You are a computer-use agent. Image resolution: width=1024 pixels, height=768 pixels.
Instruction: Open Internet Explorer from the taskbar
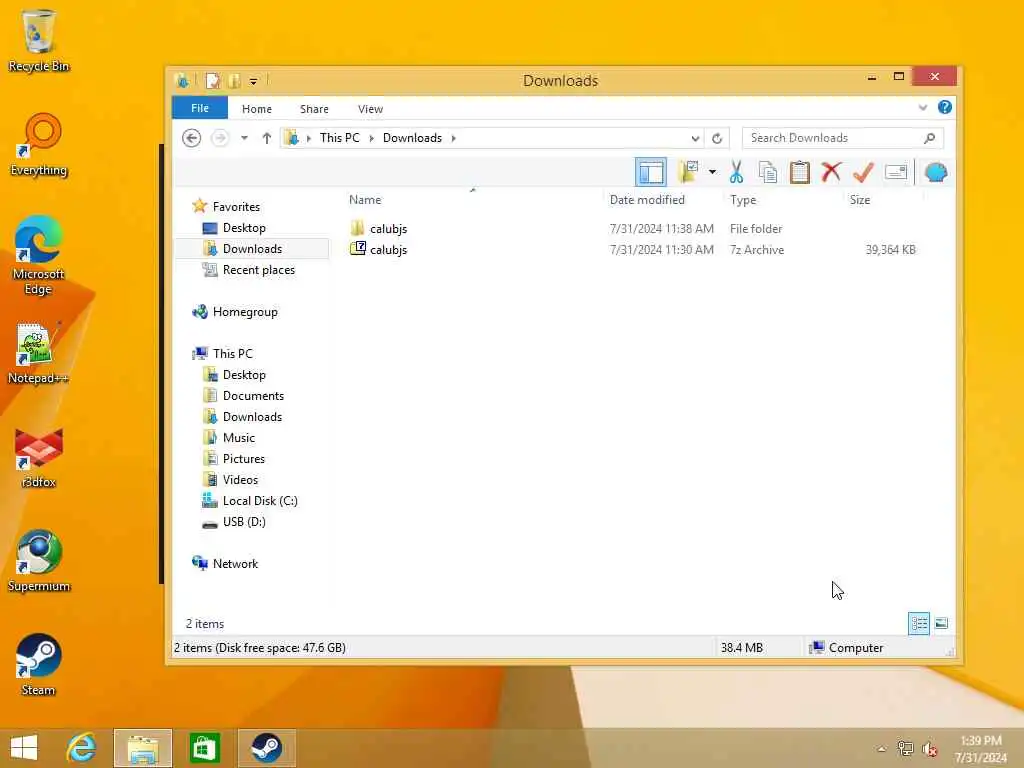[x=82, y=748]
